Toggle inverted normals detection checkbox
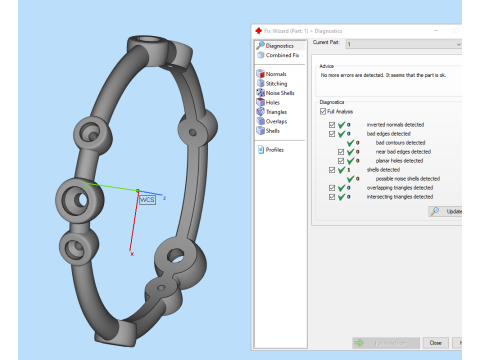The image size is (480, 360). click(332, 125)
